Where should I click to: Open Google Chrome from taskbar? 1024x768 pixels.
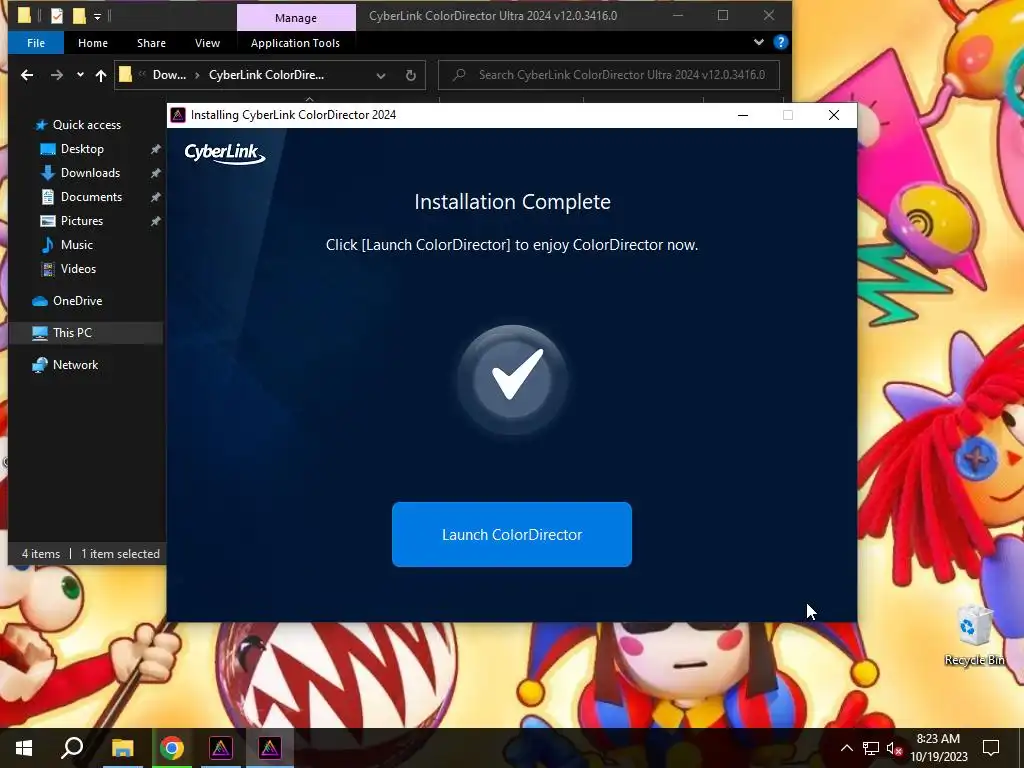click(x=172, y=748)
